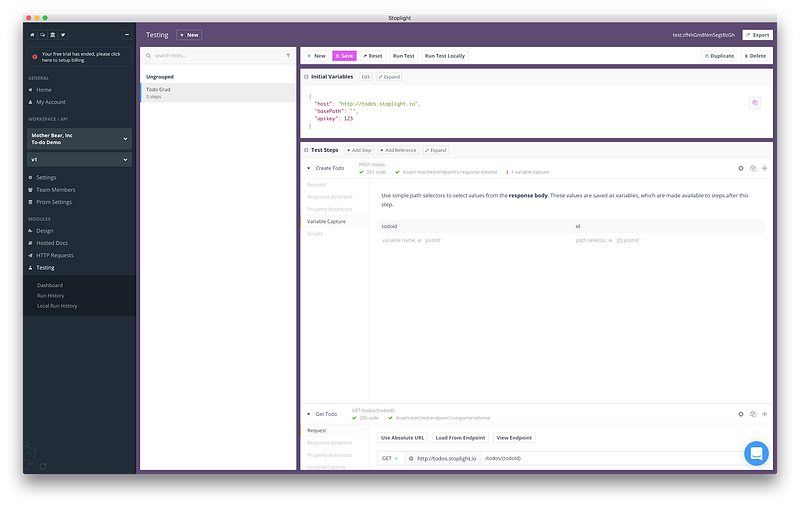Collapse the Get Todo step
This screenshot has width=800, height=507.
point(309,414)
